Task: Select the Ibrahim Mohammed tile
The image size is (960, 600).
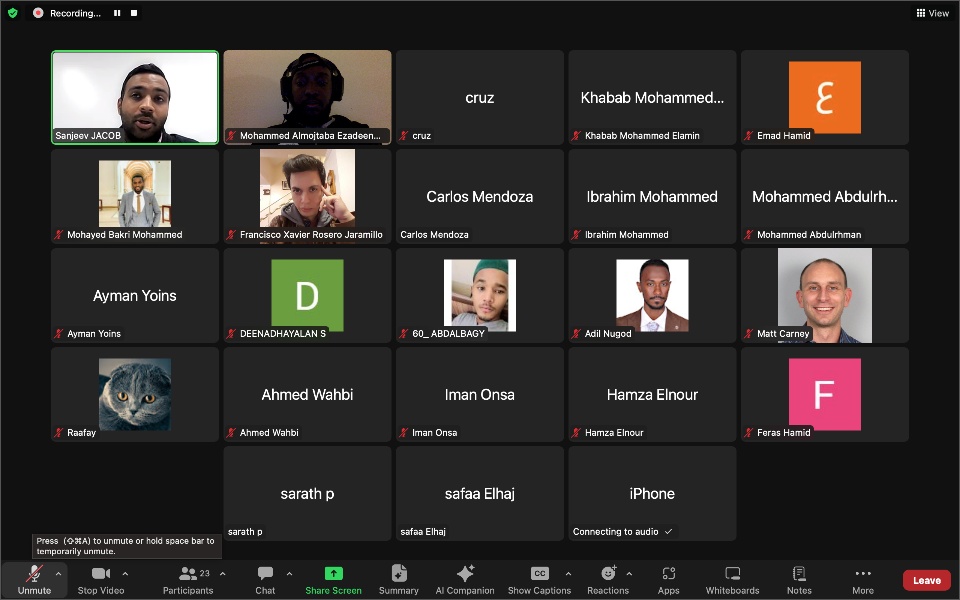Action: (652, 197)
